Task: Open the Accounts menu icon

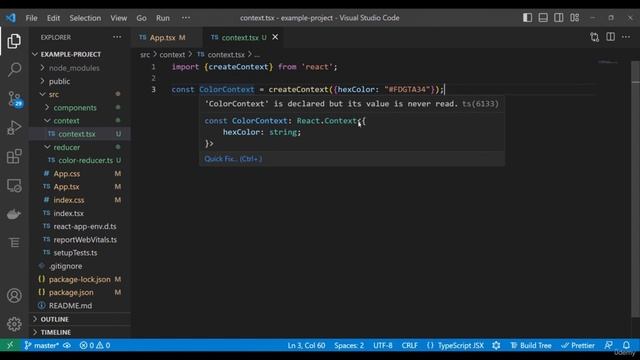Action: [x=14, y=296]
